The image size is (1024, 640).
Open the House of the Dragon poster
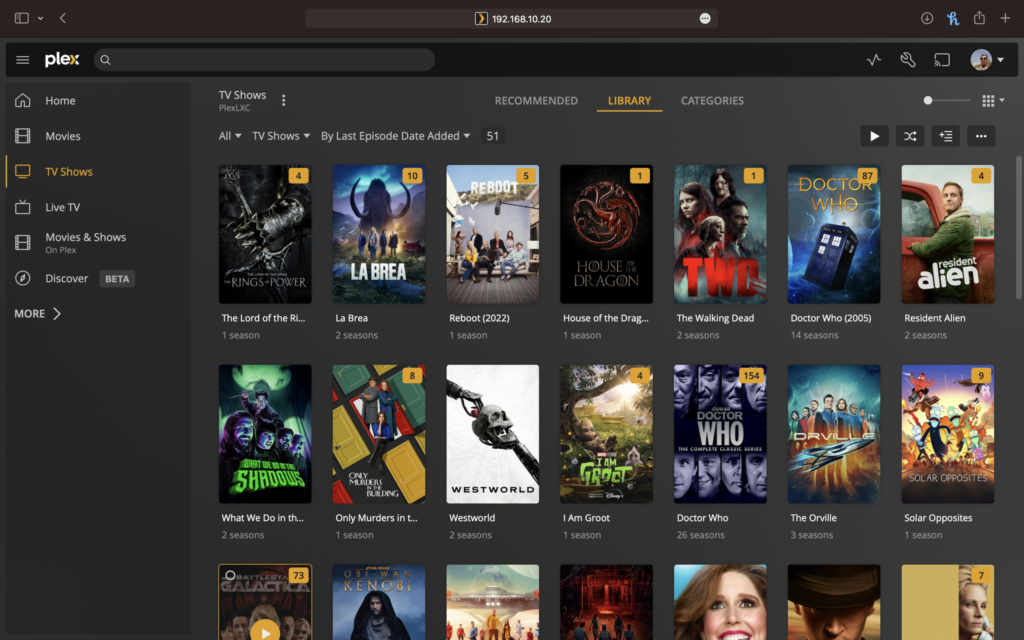click(x=606, y=234)
